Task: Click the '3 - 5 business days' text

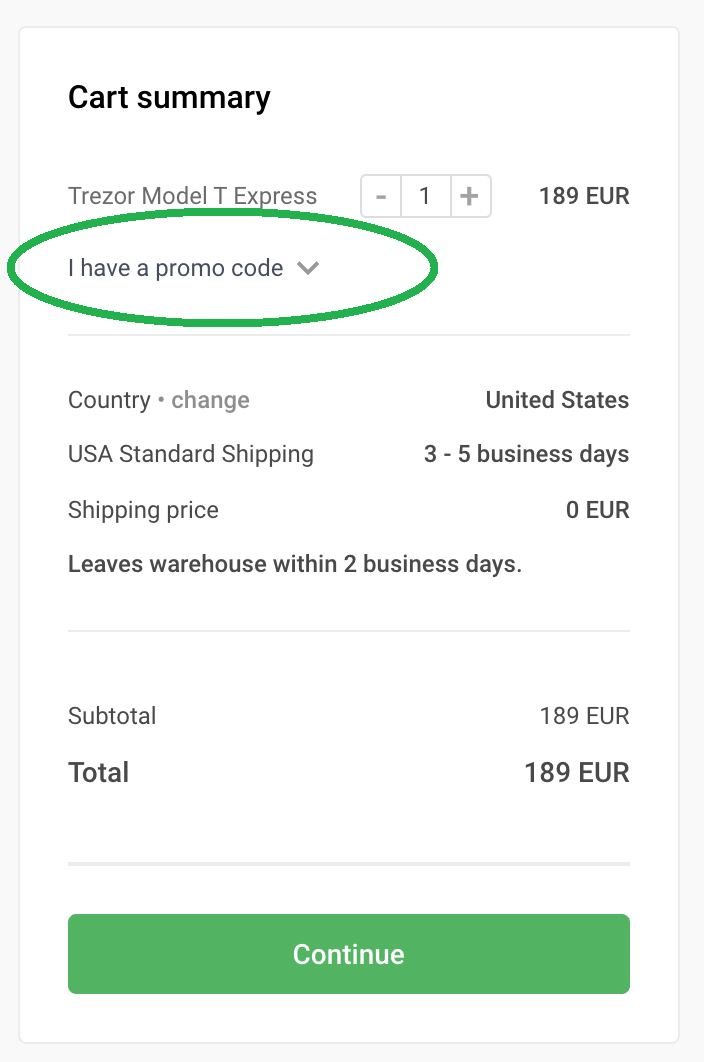Action: click(x=526, y=454)
